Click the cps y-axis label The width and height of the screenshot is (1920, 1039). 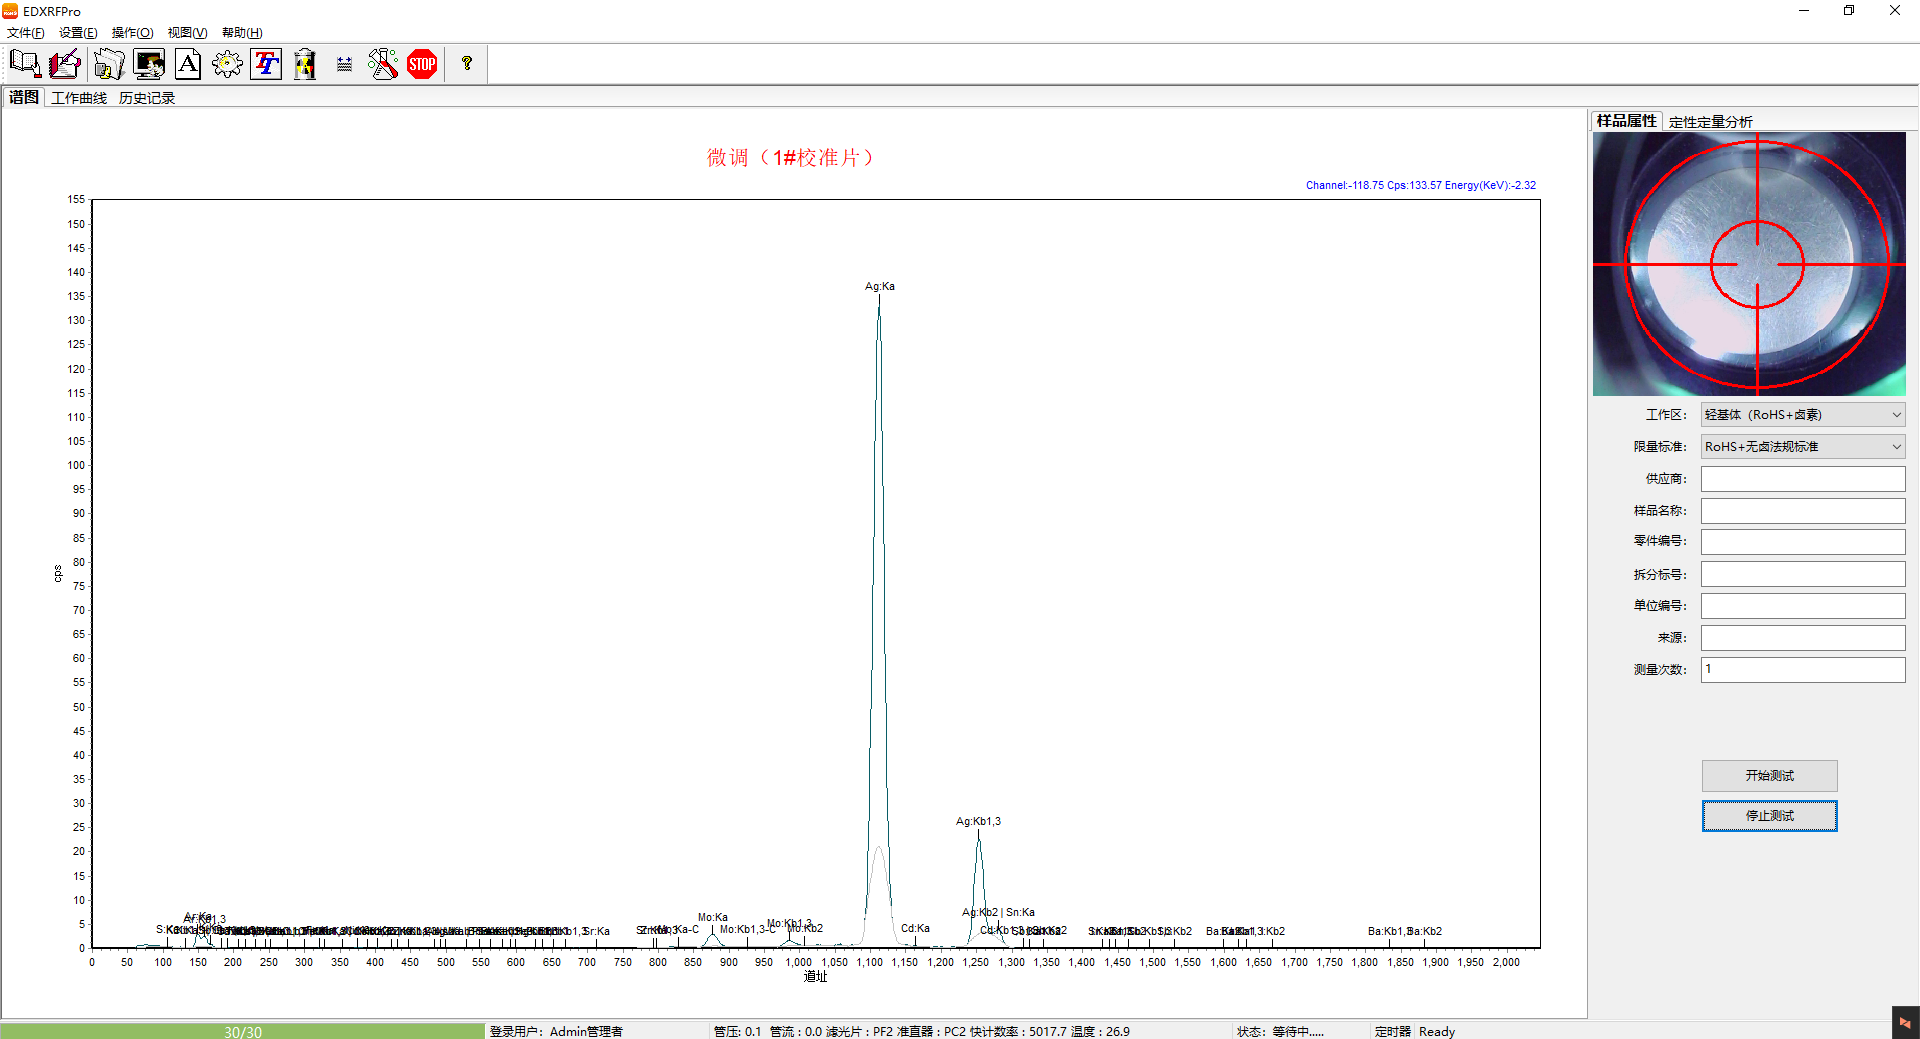click(x=57, y=574)
